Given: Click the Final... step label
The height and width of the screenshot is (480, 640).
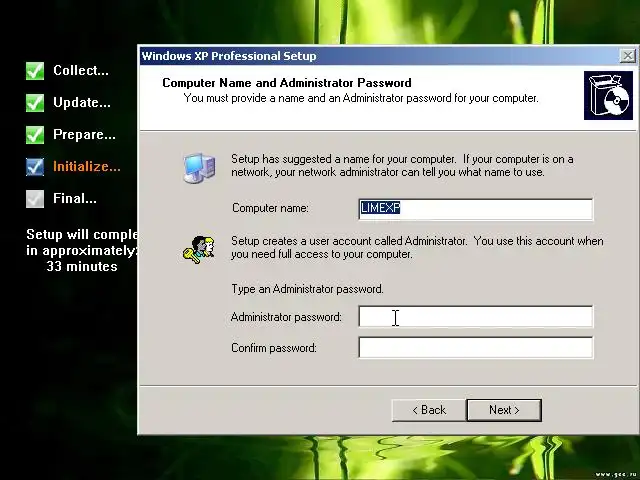Looking at the screenshot, I should coord(75,199).
